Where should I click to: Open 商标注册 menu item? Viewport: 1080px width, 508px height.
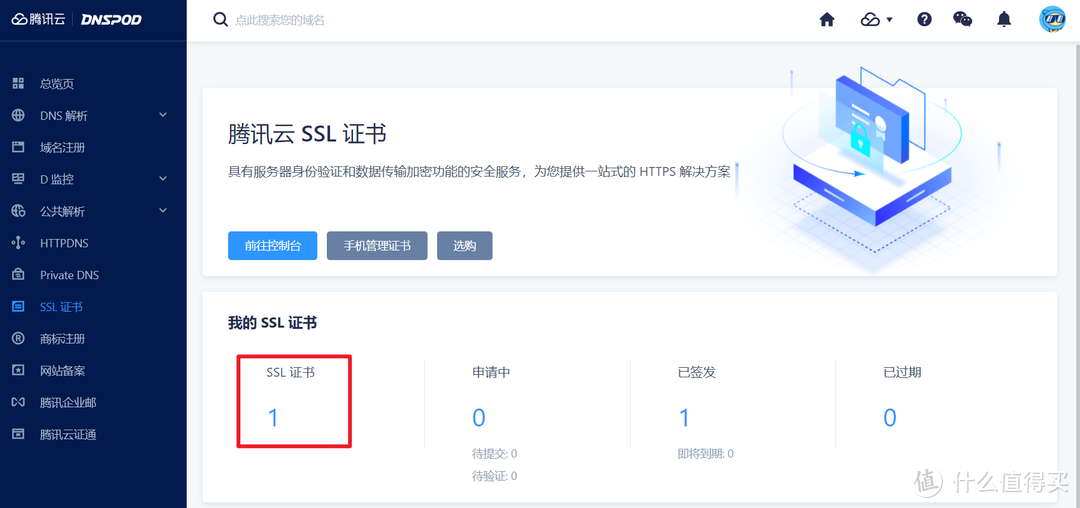[x=62, y=339]
